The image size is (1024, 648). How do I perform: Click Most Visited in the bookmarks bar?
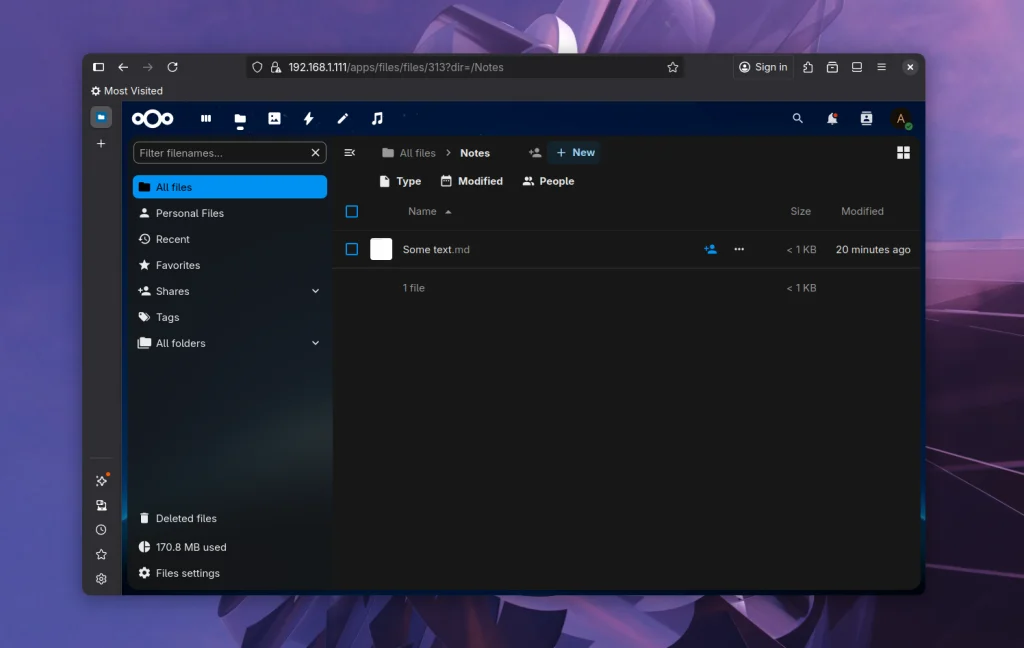[127, 90]
